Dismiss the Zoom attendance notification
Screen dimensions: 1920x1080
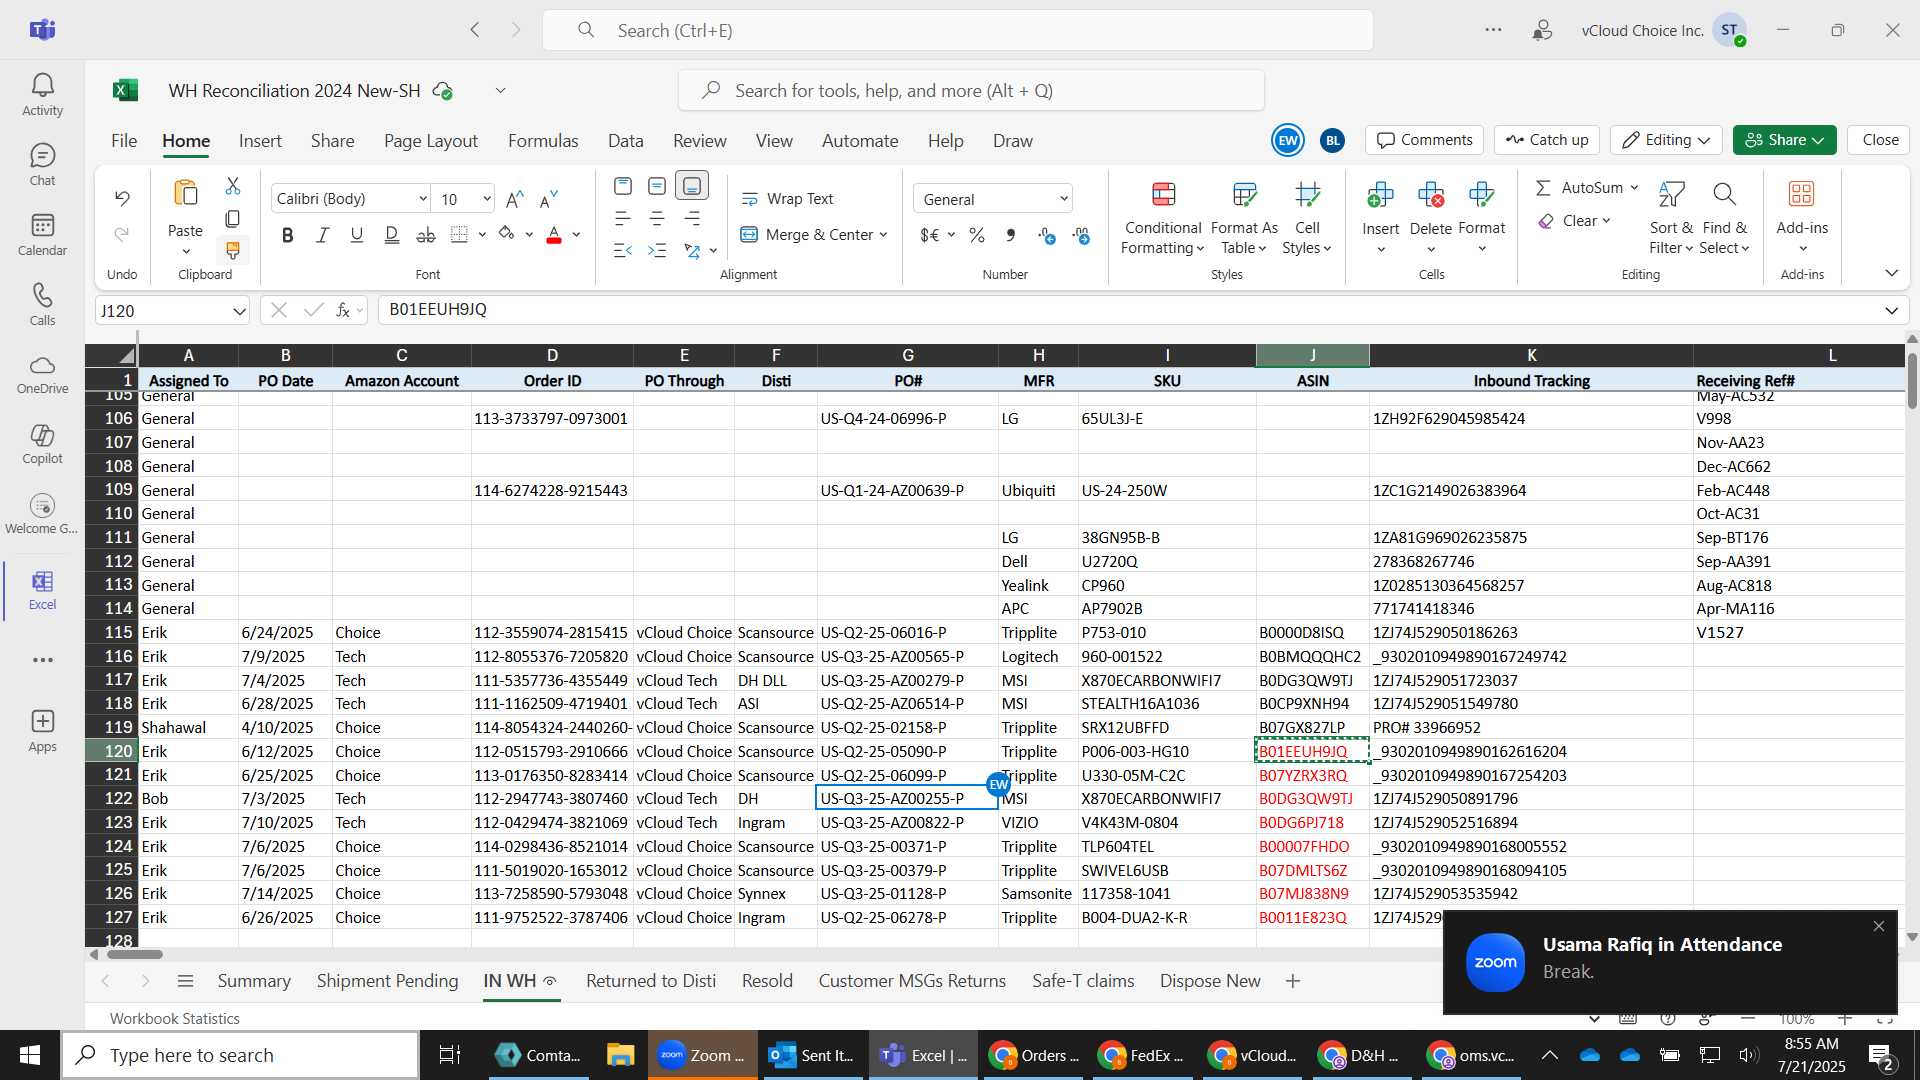(1879, 926)
